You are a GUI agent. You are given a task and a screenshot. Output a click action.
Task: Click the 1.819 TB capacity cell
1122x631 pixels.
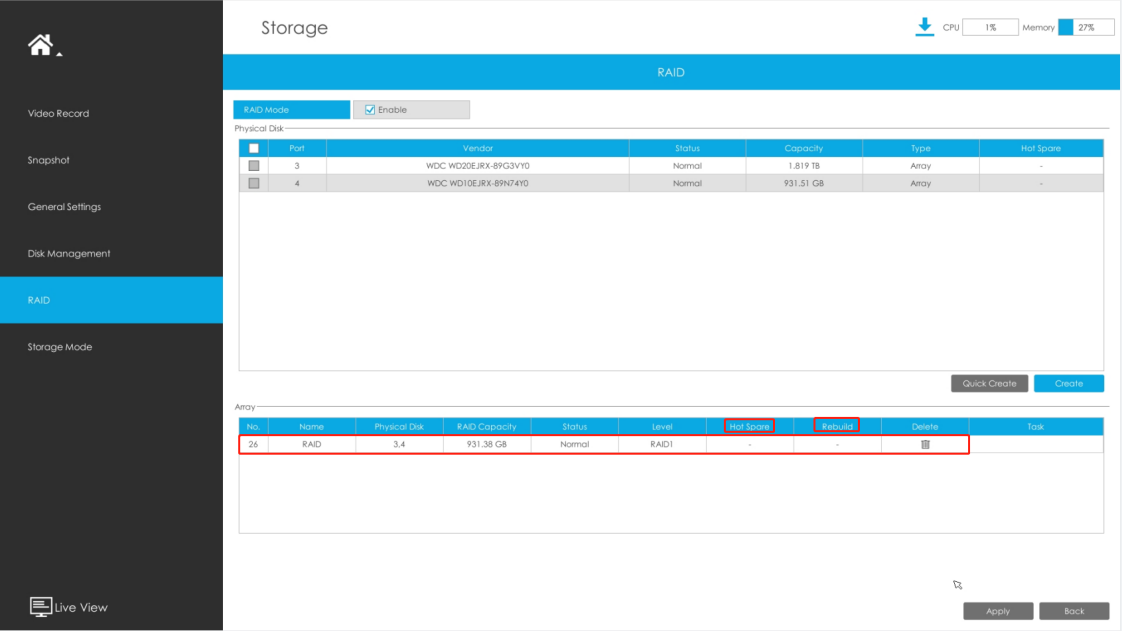point(804,165)
